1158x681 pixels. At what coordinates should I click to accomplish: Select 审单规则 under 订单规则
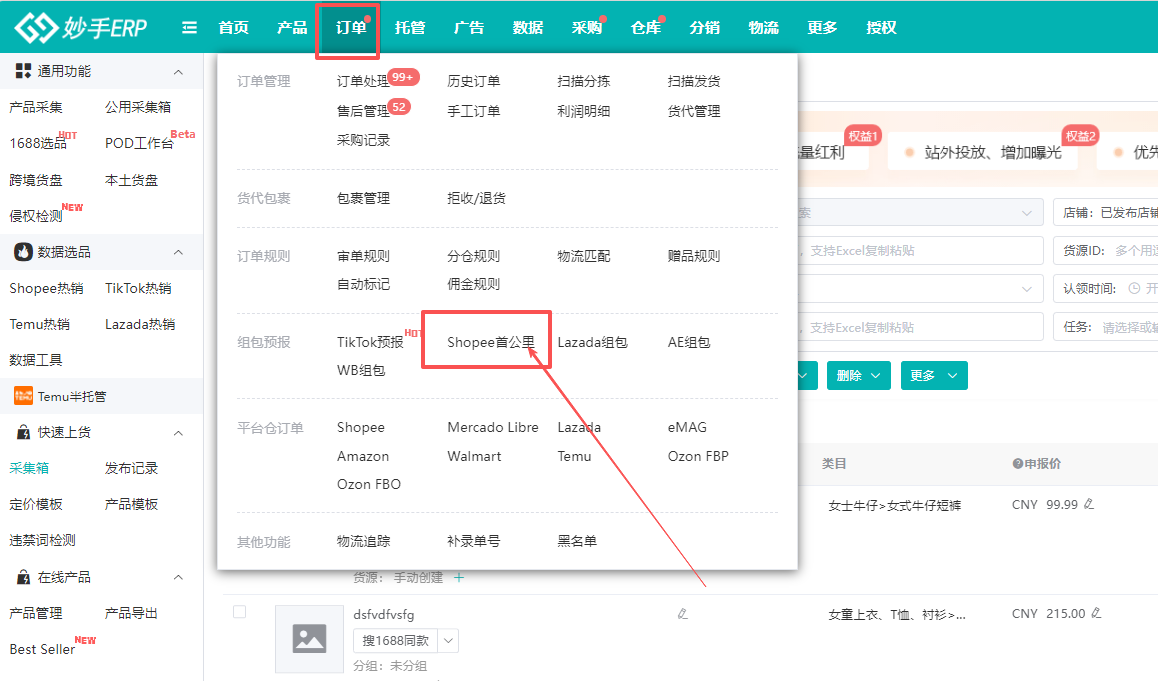point(363,256)
